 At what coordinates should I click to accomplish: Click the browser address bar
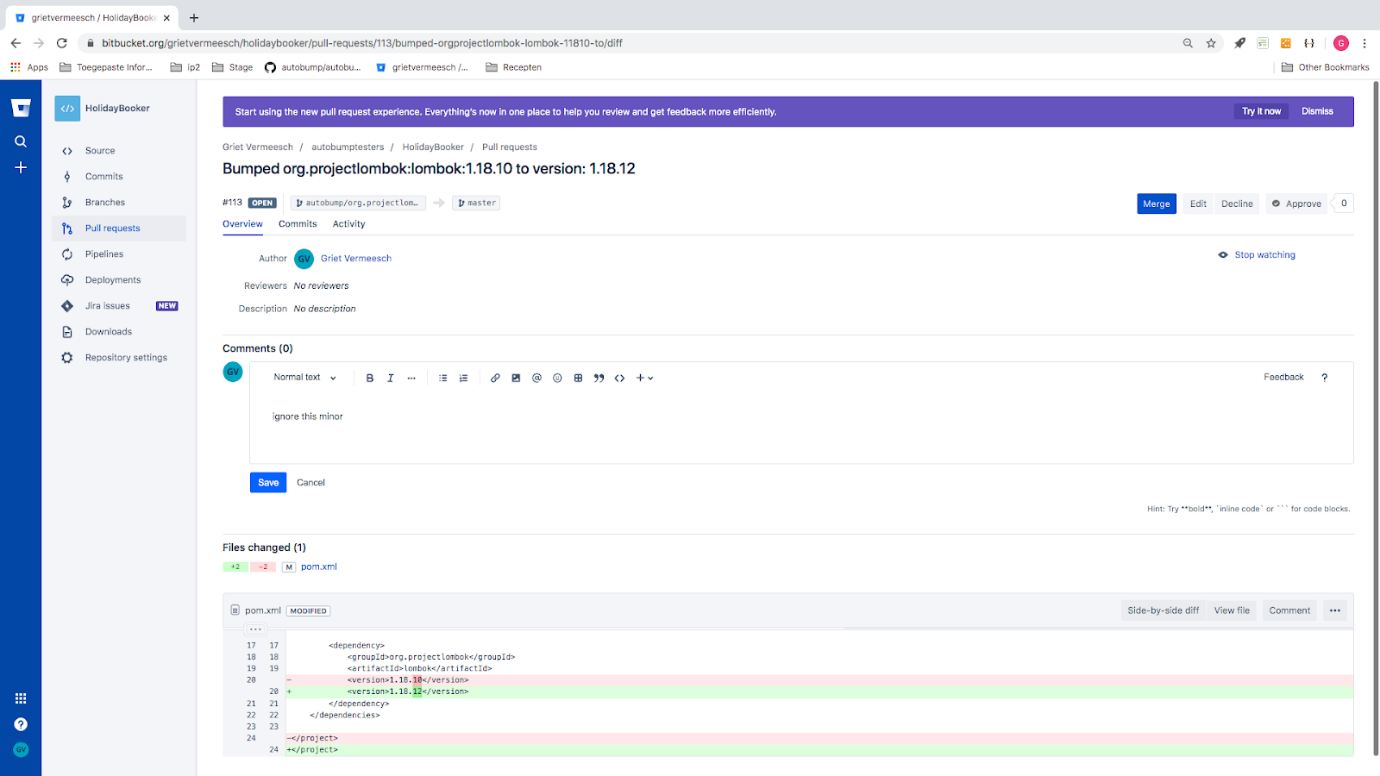tap(630, 43)
